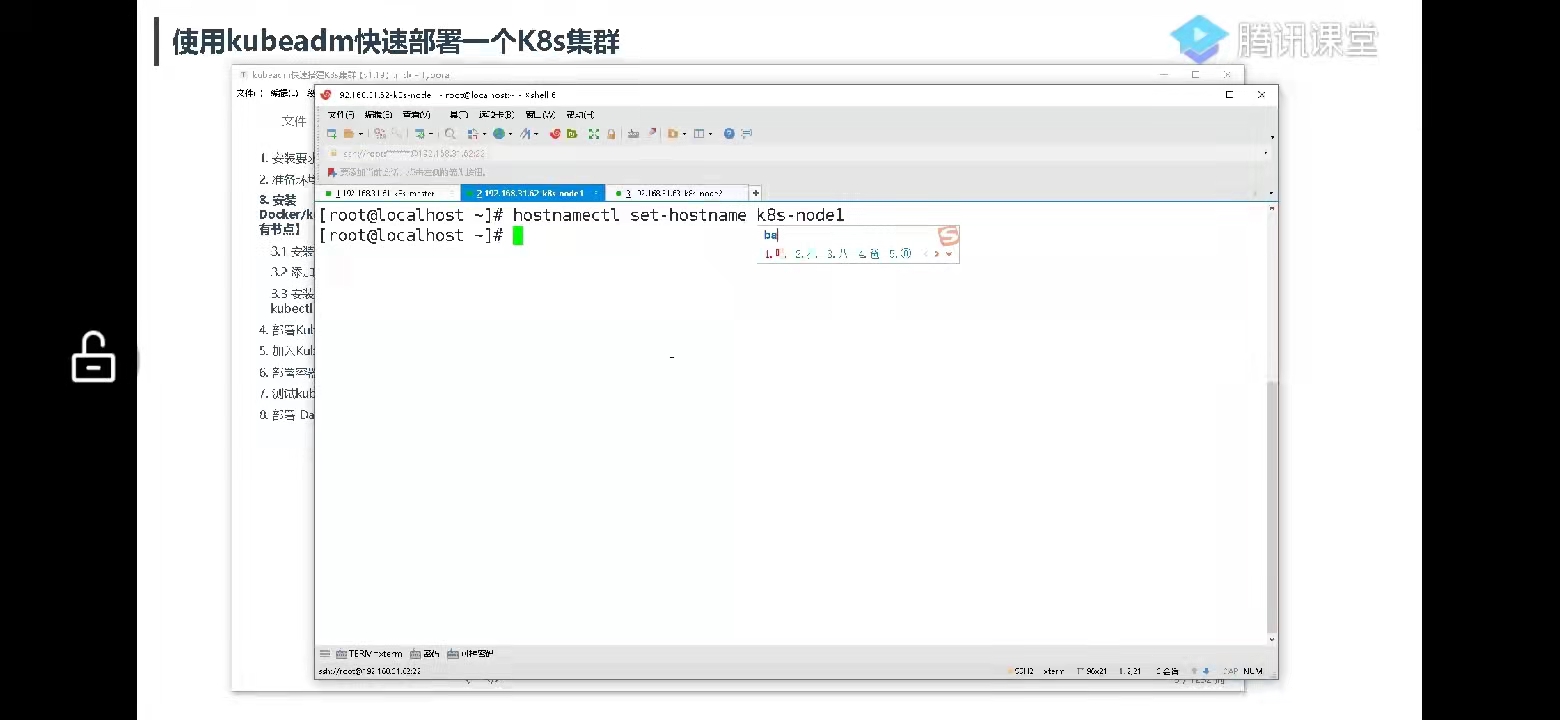Click the padlock lock-screen toolbar icon

(x=611, y=134)
